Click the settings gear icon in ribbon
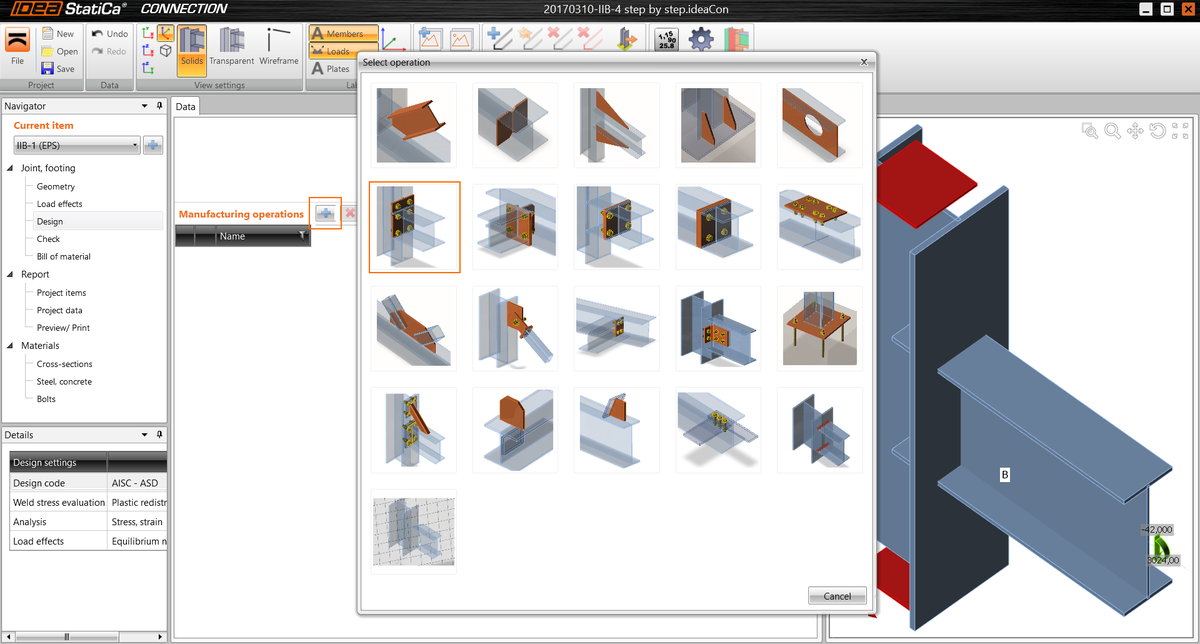Screen dimensions: 1200x644 click(701, 40)
